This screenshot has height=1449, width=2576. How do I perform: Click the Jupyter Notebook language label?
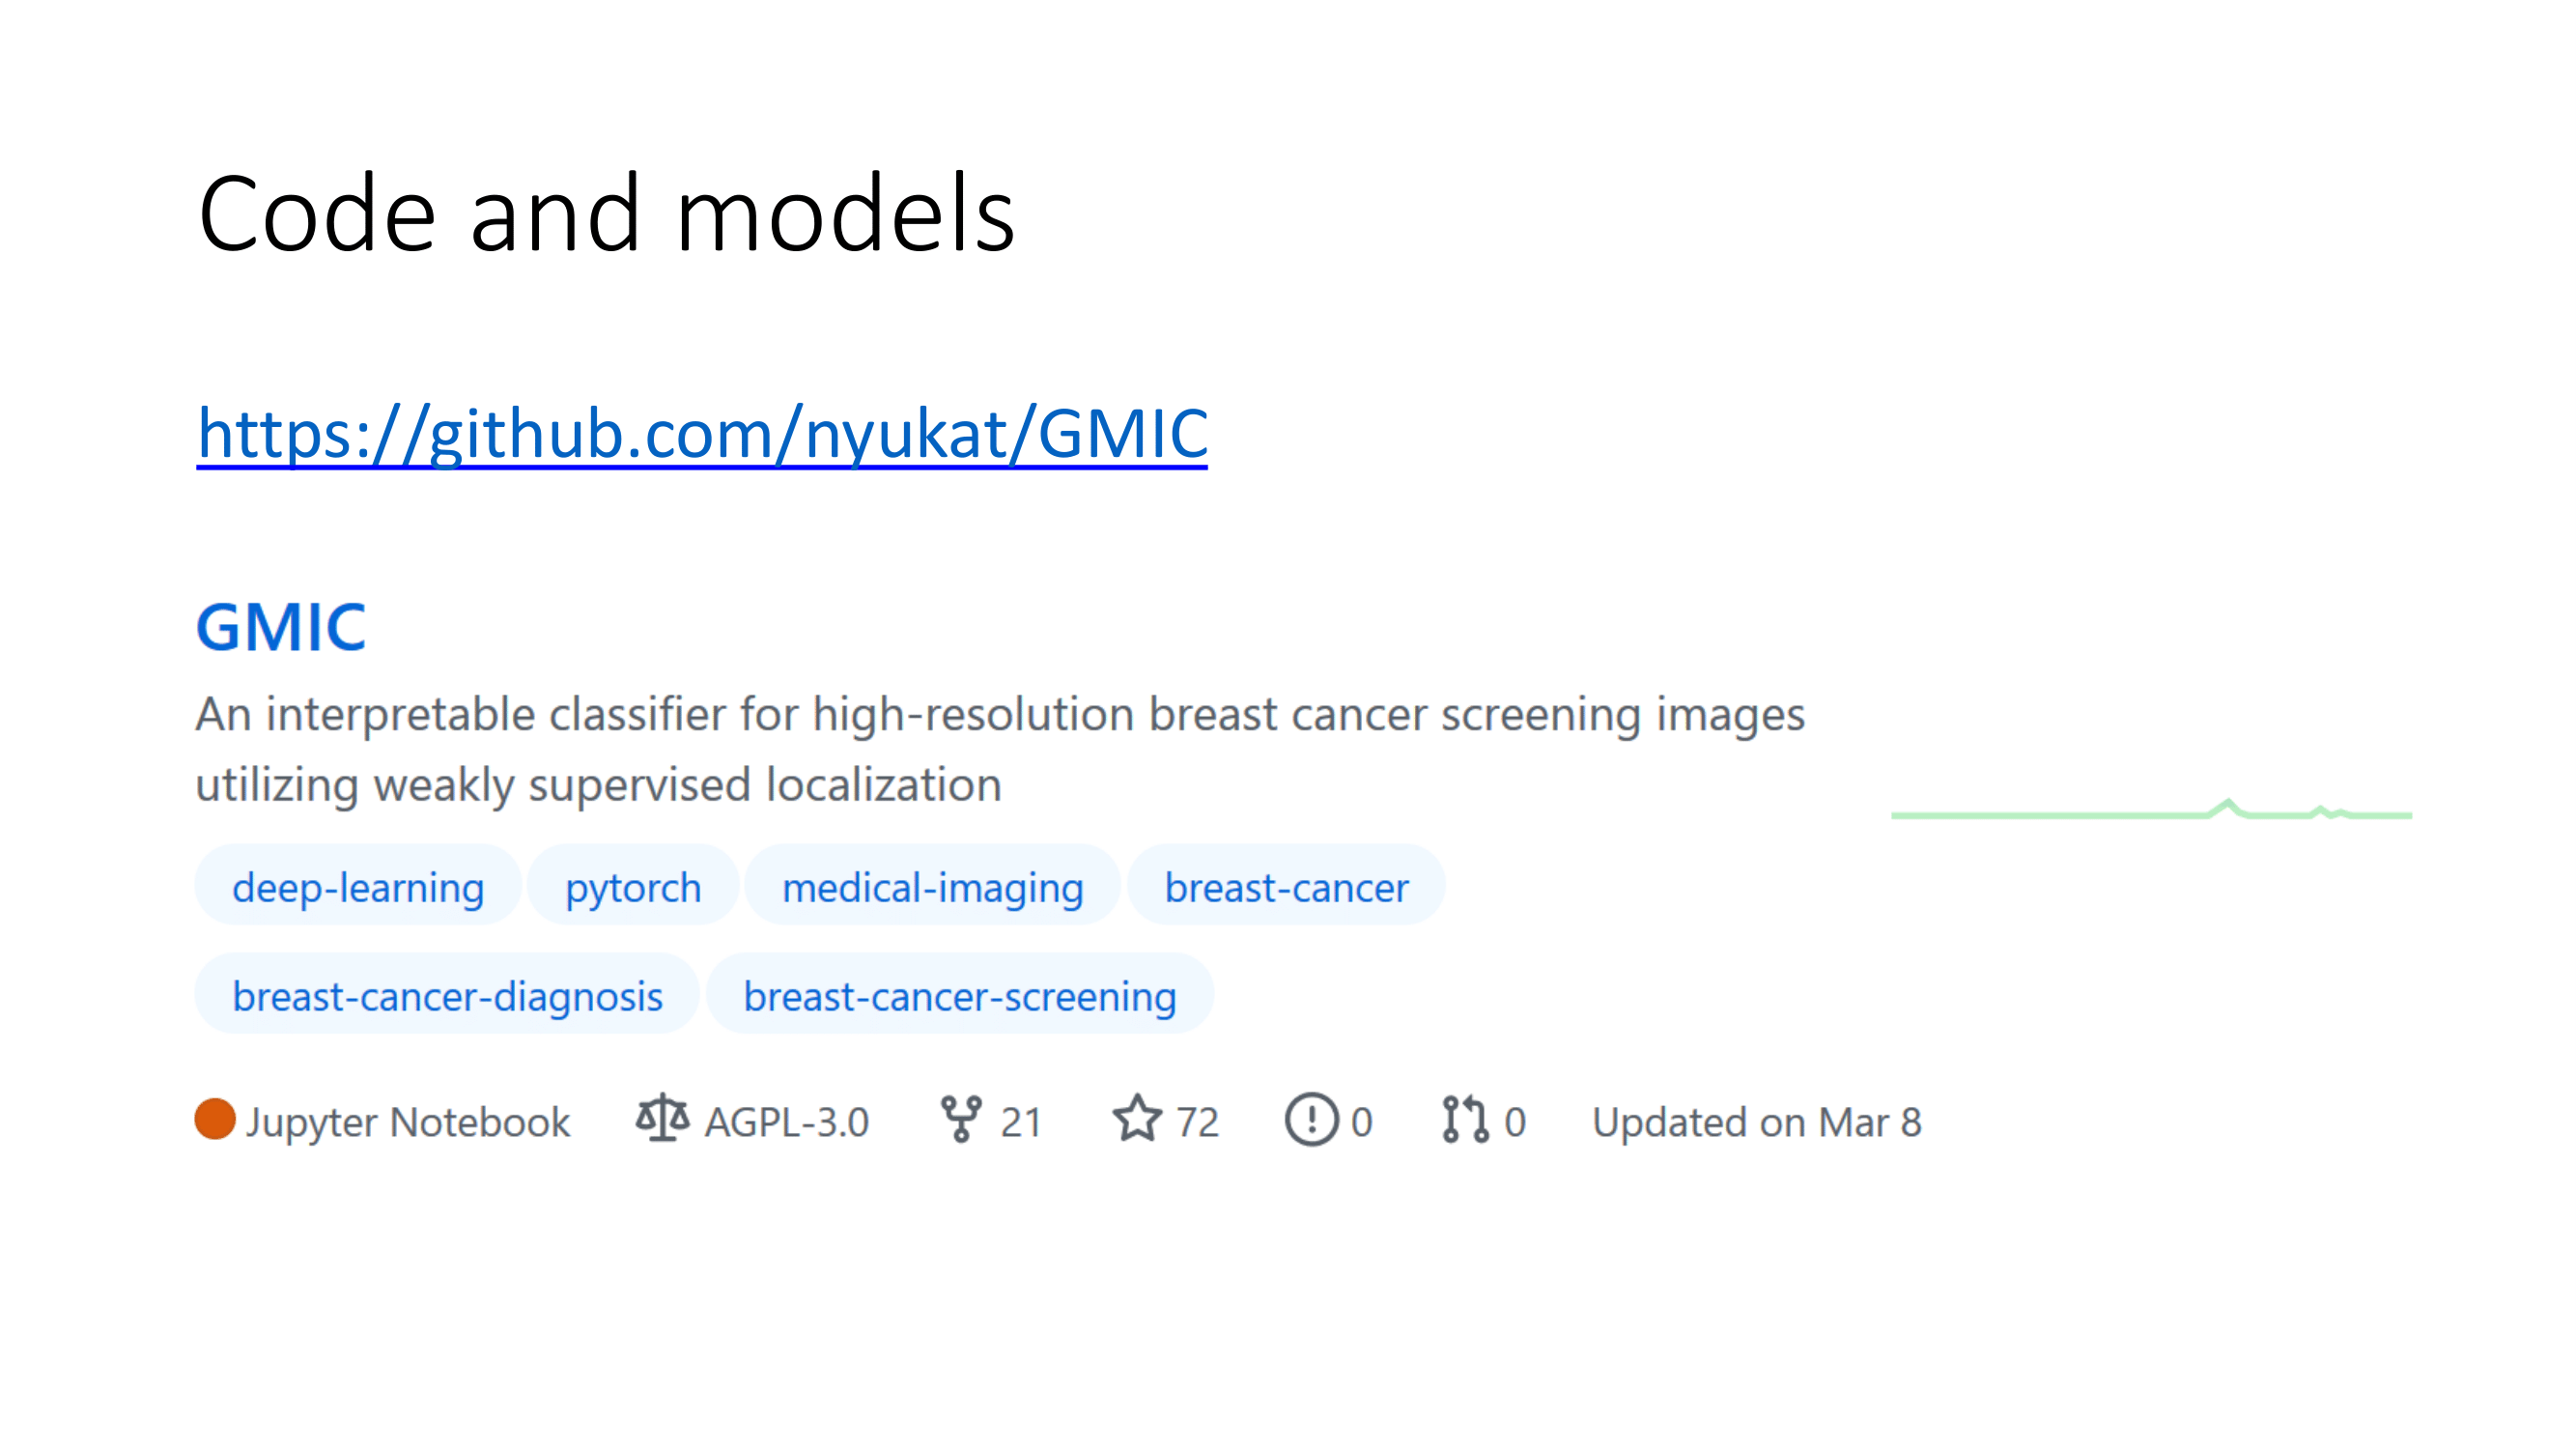click(408, 1122)
